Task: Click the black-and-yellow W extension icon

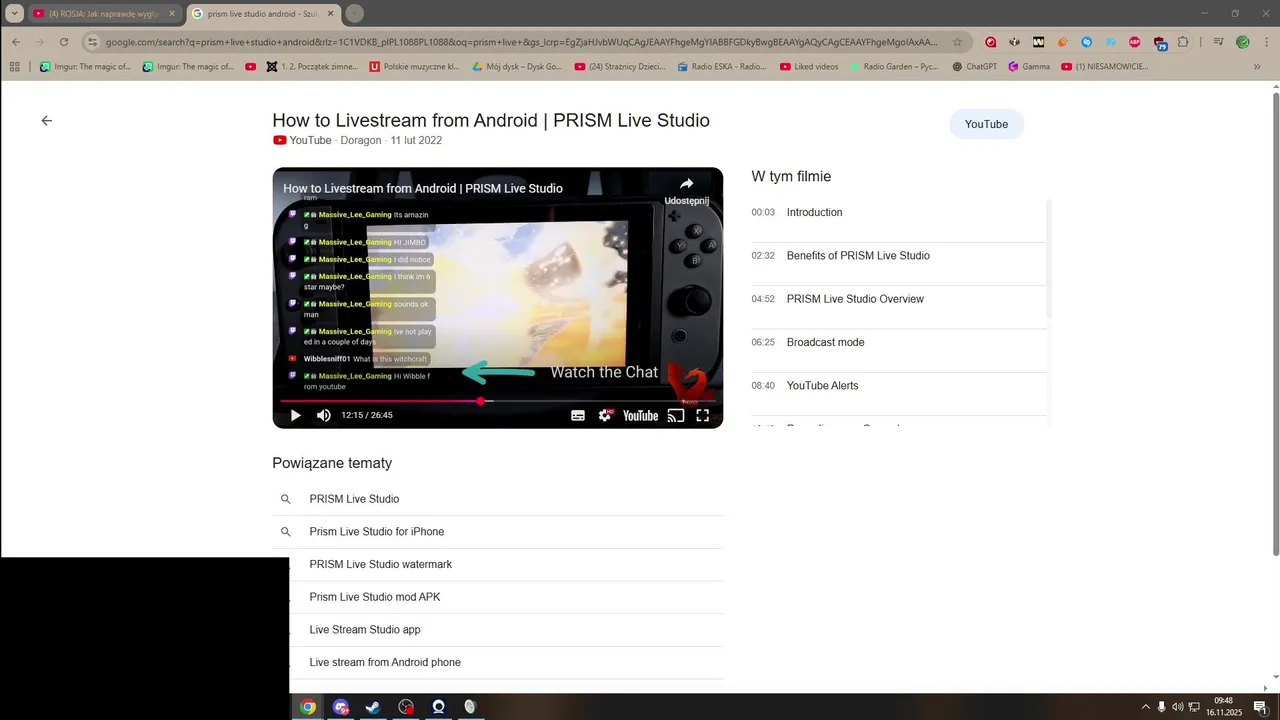Action: pyautogui.click(x=1038, y=42)
